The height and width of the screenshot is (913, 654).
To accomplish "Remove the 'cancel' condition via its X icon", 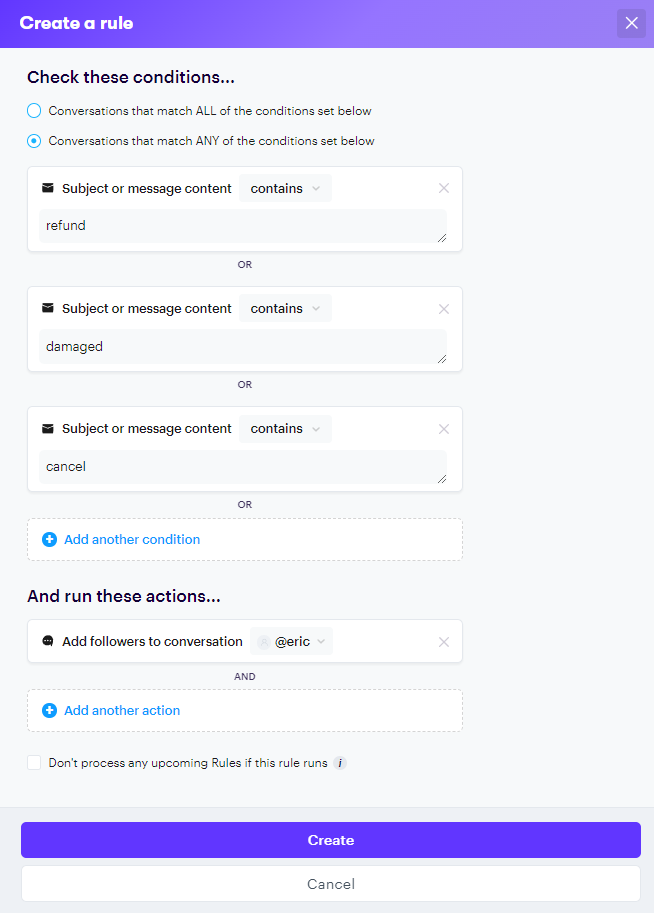I will pyautogui.click(x=444, y=429).
